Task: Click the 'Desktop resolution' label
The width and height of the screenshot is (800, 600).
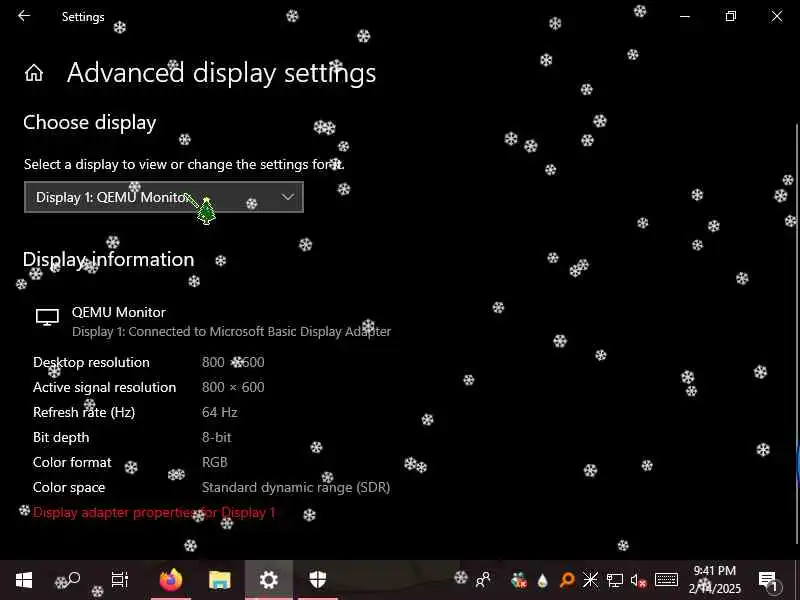Action: pos(91,362)
